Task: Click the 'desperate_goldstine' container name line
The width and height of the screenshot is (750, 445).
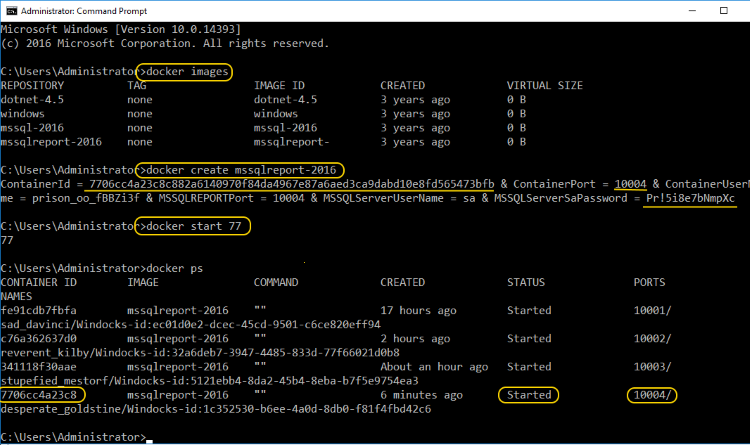Action: point(216,409)
